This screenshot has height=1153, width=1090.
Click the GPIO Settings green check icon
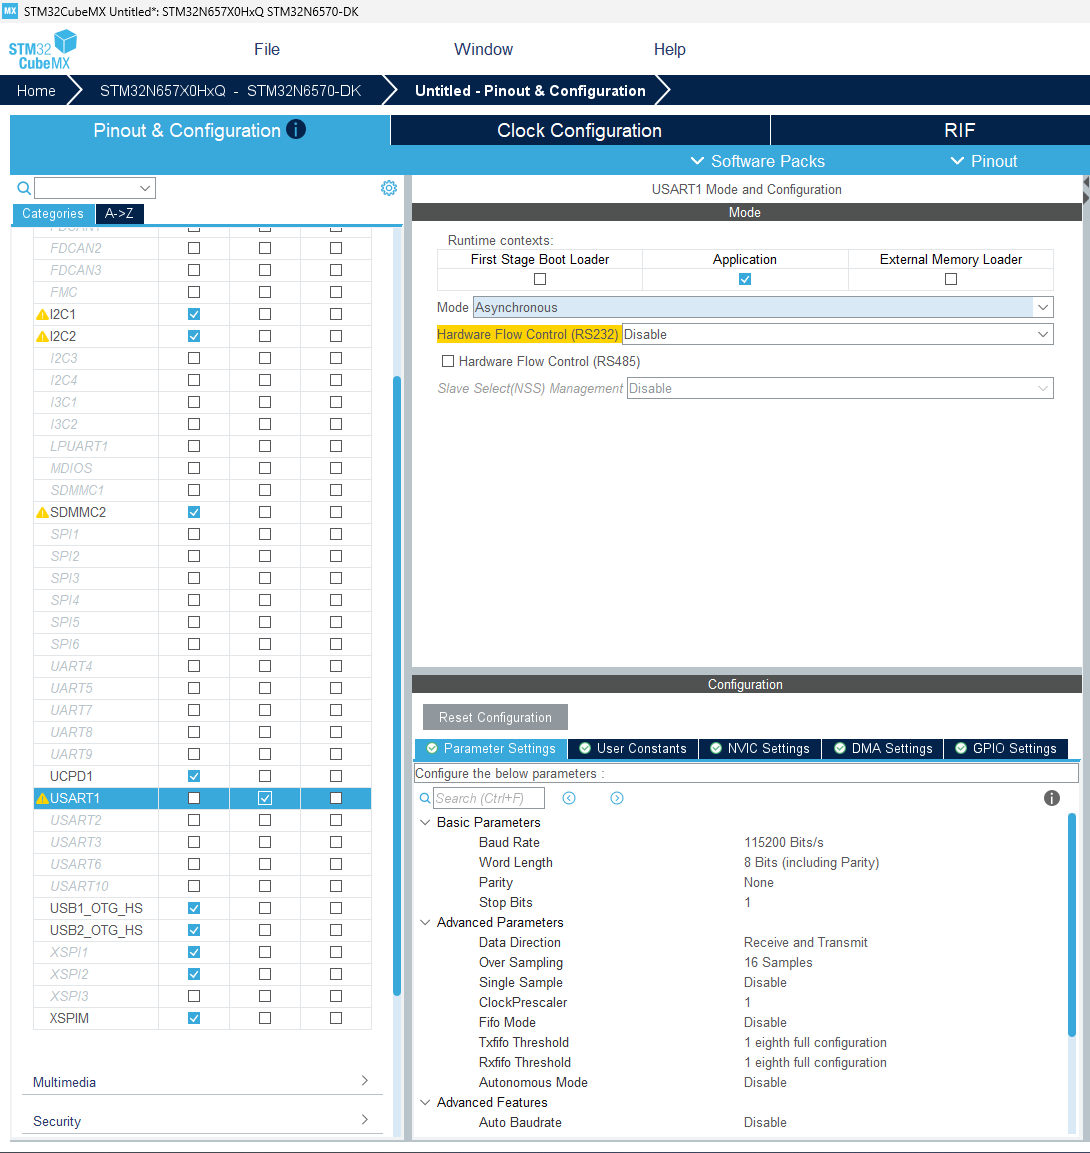pyautogui.click(x=961, y=749)
